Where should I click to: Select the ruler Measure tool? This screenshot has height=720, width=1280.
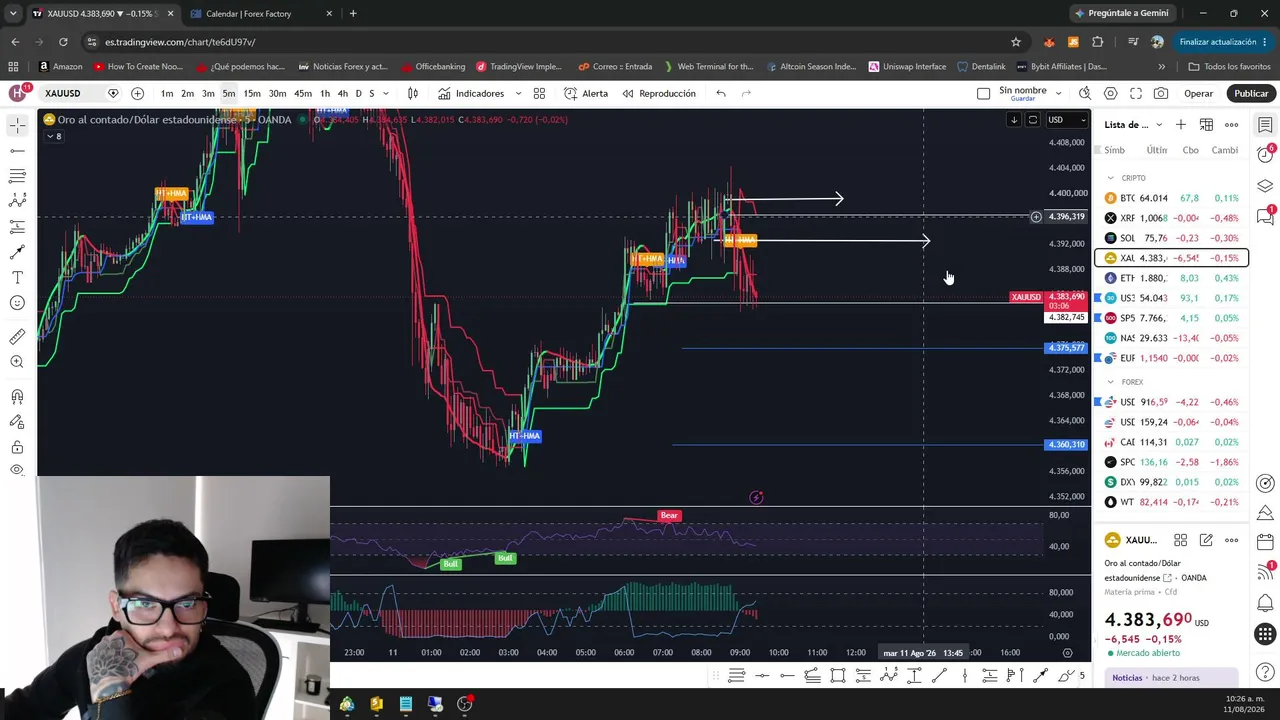[x=17, y=337]
